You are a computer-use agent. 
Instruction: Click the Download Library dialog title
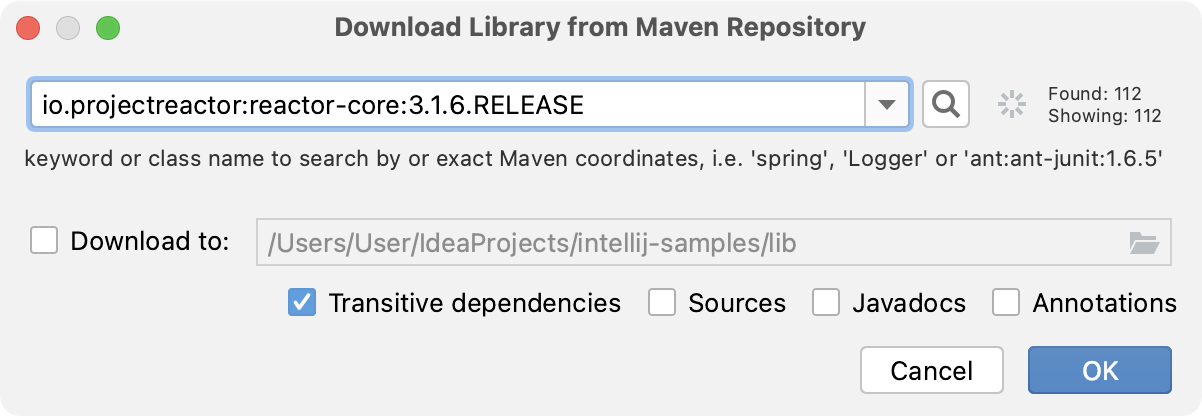click(600, 27)
